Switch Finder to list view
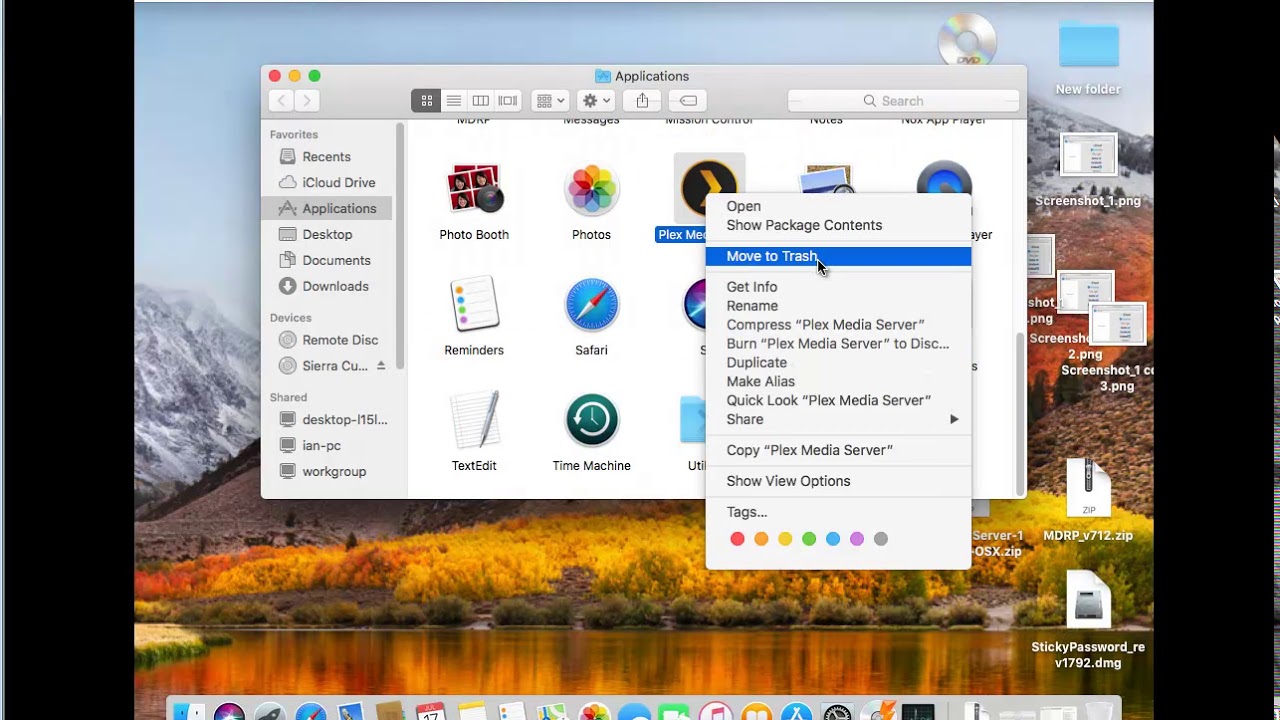This screenshot has width=1280, height=720. coord(453,100)
